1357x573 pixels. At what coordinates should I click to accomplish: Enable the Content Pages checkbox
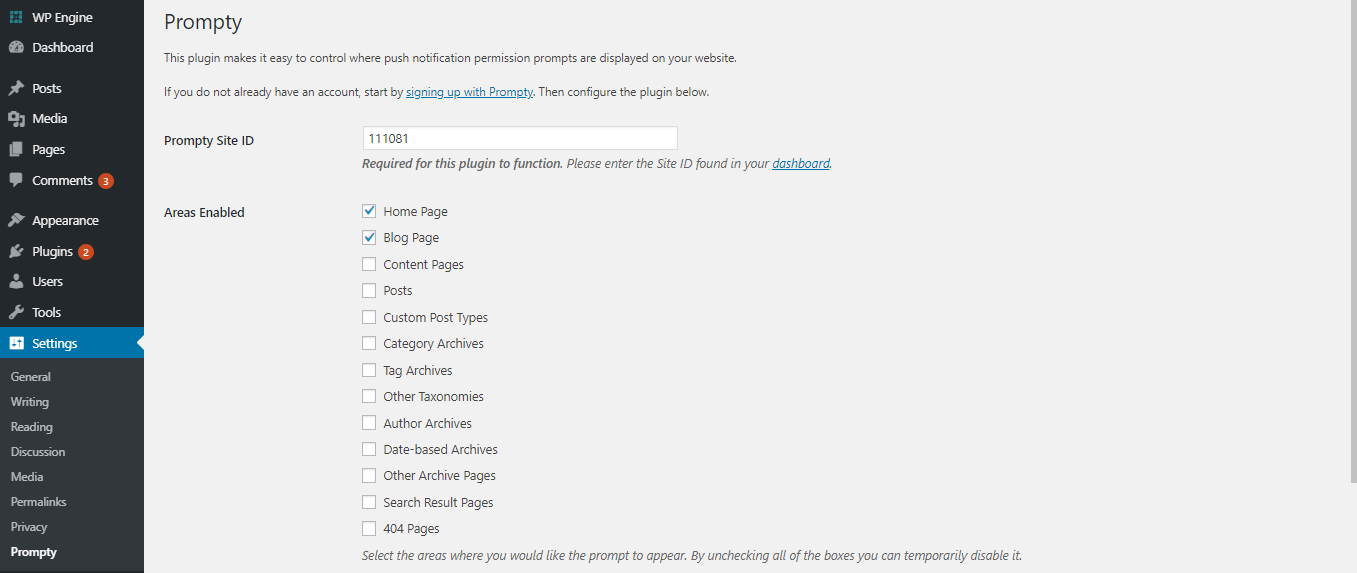point(369,264)
